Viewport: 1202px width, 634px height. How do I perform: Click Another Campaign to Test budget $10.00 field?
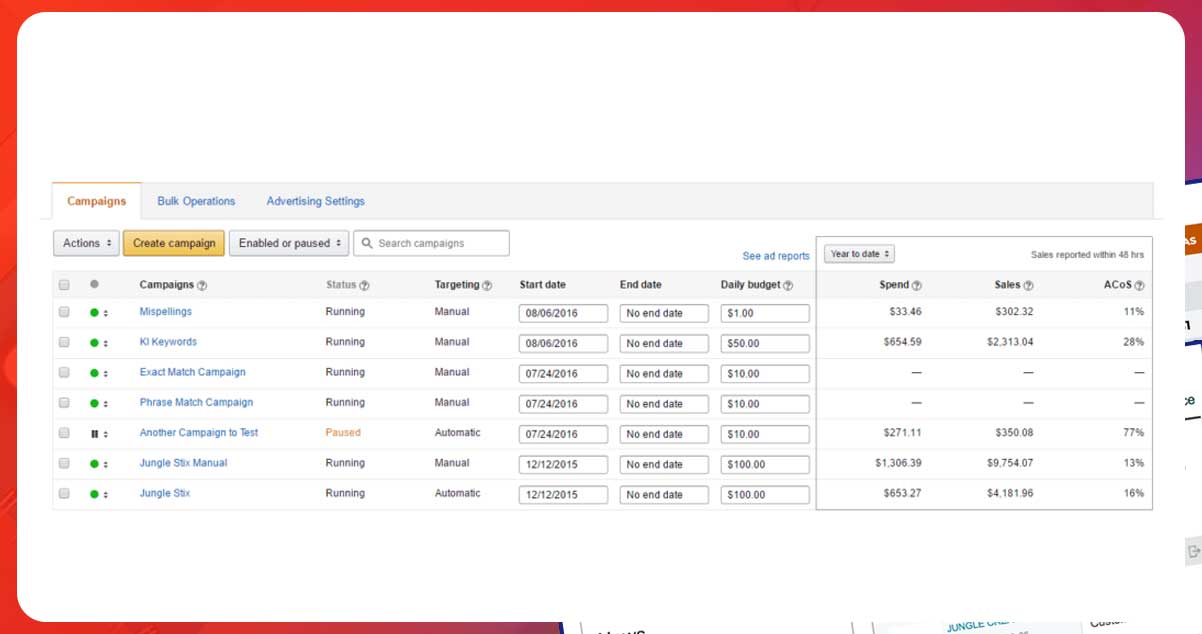[x=765, y=434]
